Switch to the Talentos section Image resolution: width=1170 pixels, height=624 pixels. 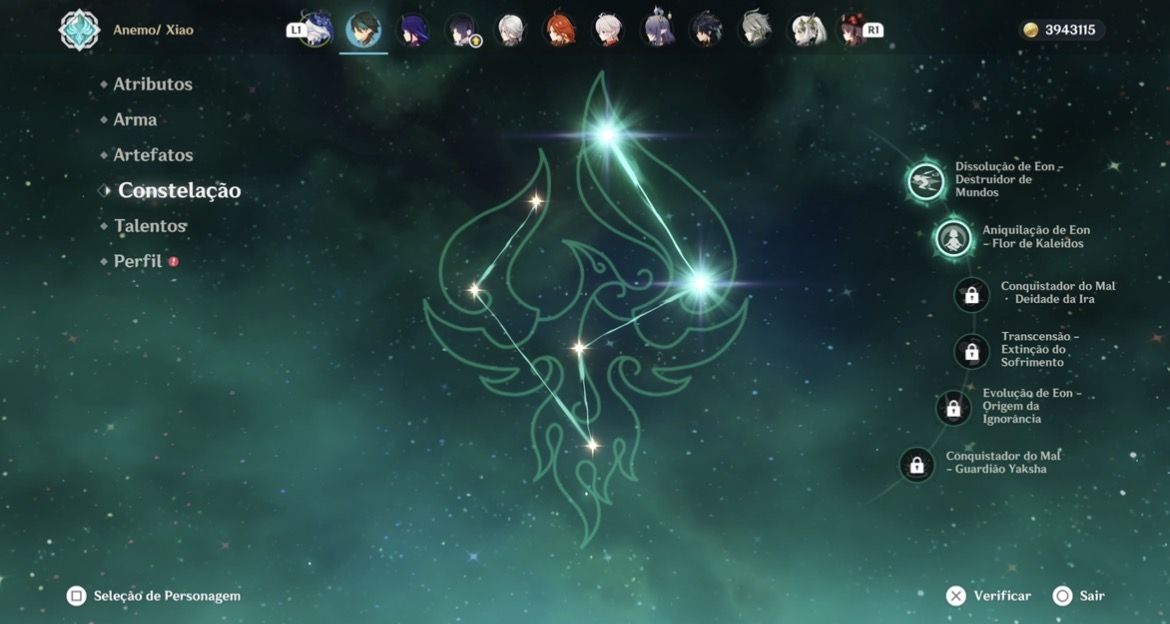150,226
